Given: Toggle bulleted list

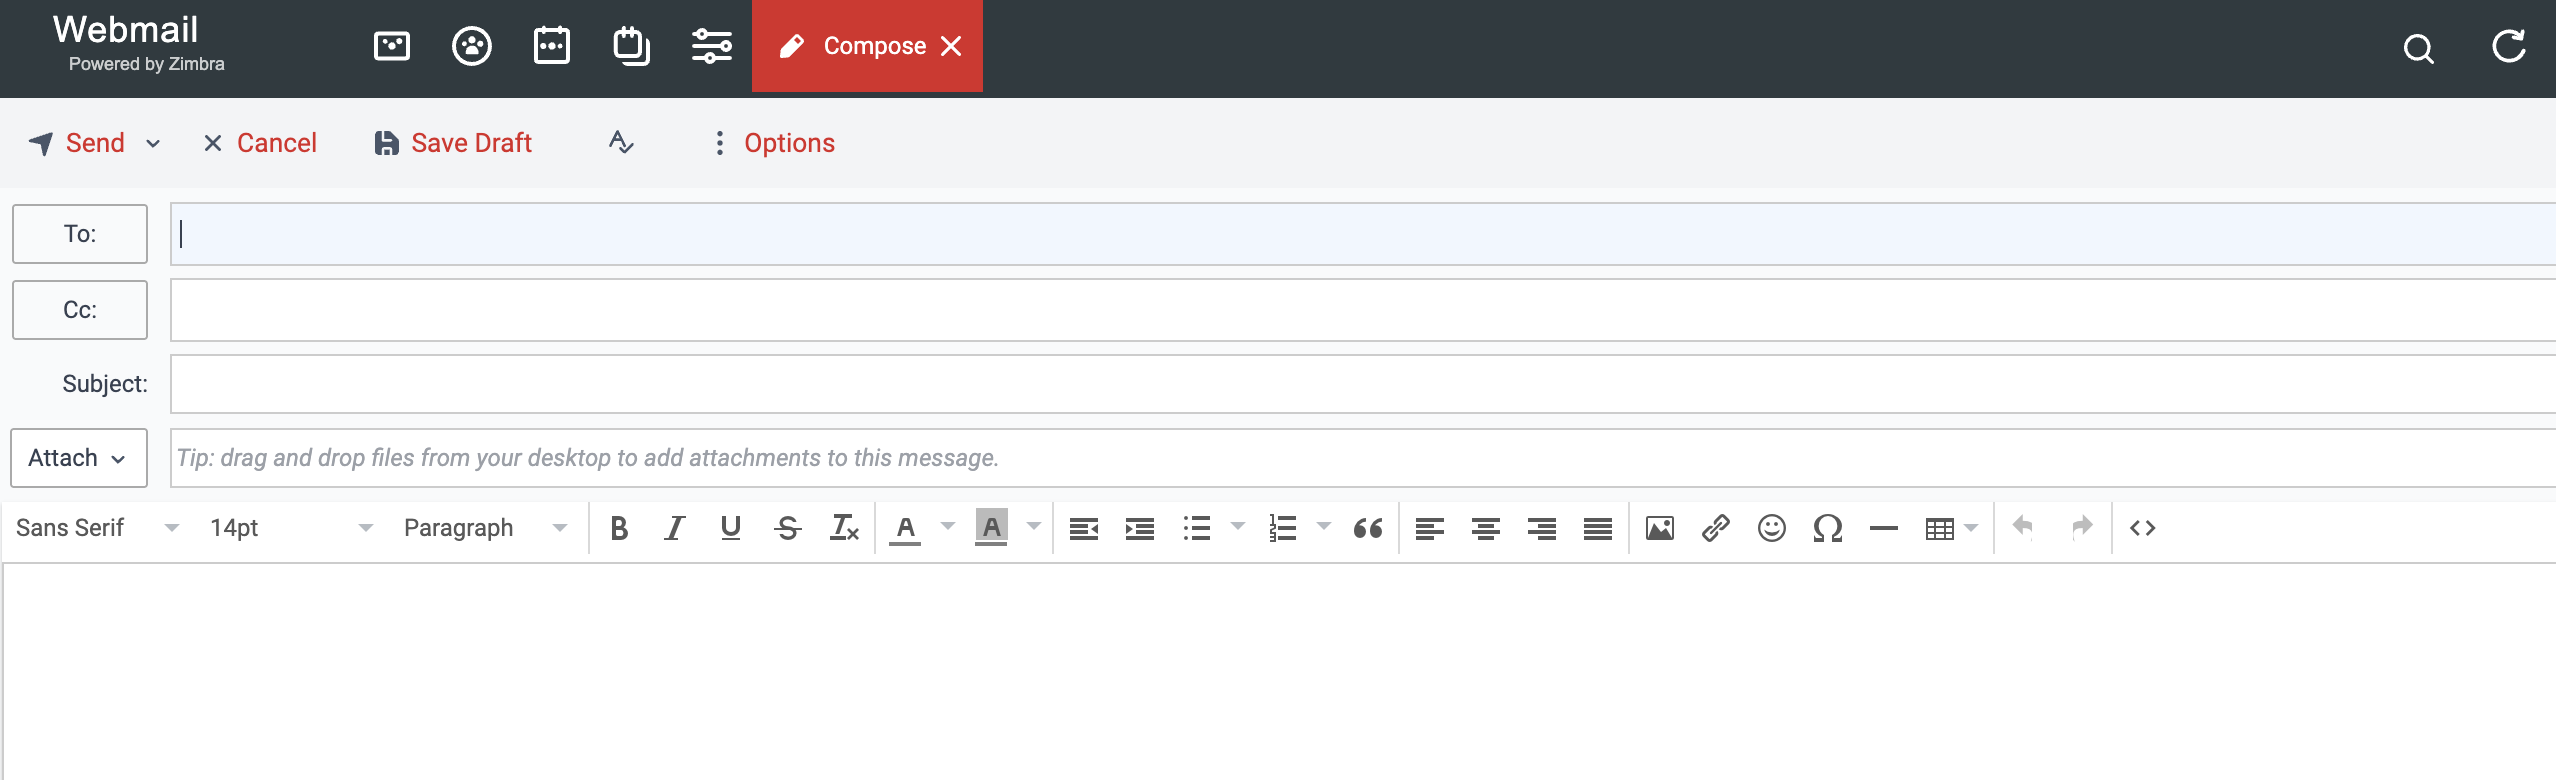Looking at the screenshot, I should [1197, 528].
